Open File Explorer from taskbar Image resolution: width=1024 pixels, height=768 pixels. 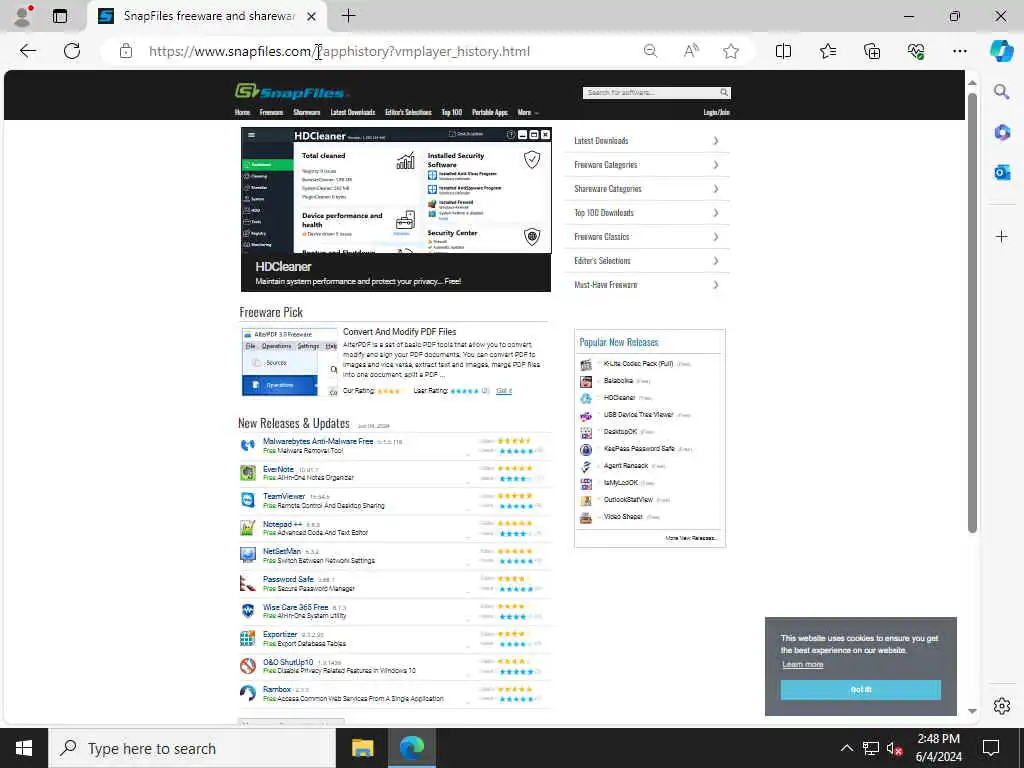pos(362,748)
